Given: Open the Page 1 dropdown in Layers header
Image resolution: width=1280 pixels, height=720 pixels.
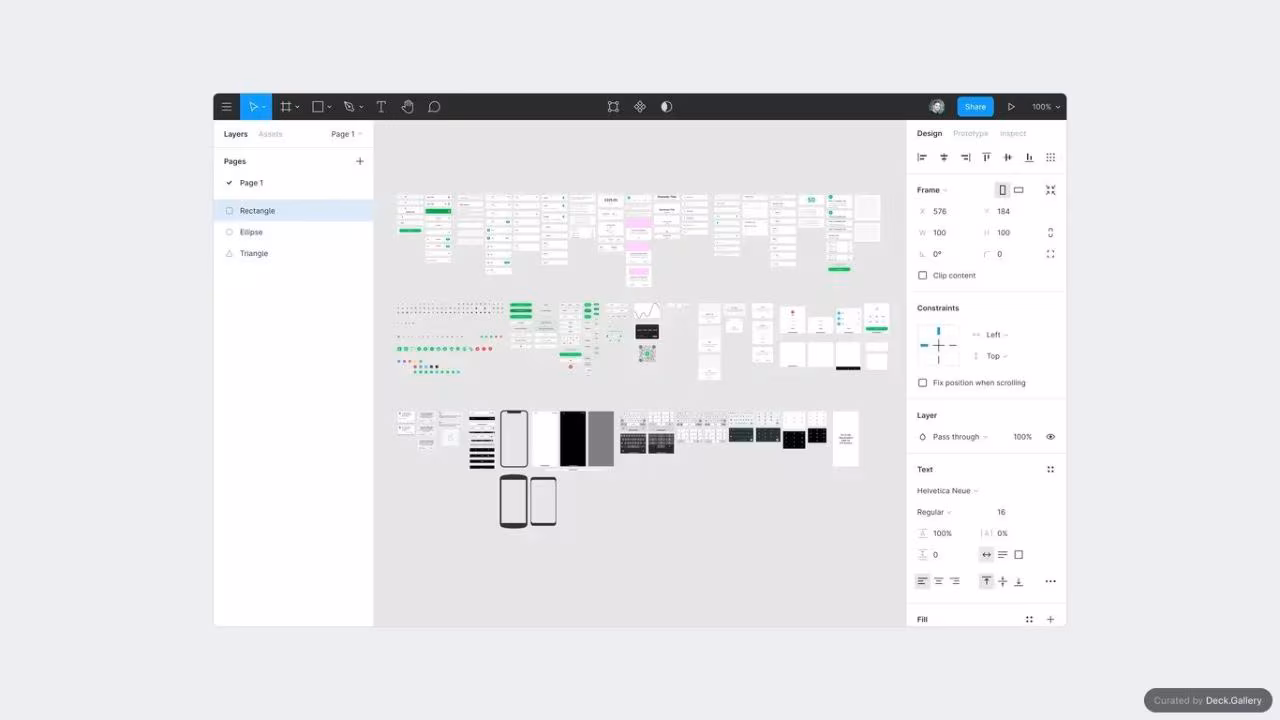Looking at the screenshot, I should (x=347, y=134).
